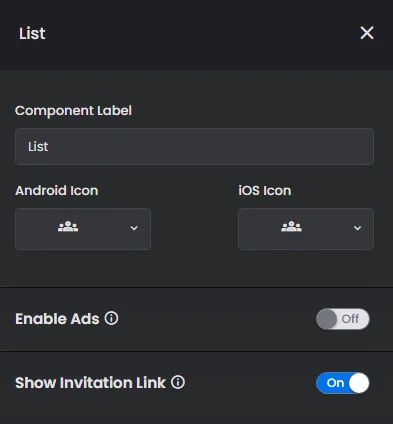Image resolution: width=393 pixels, height=424 pixels.
Task: Click the Component Label heading
Action: coord(73,111)
